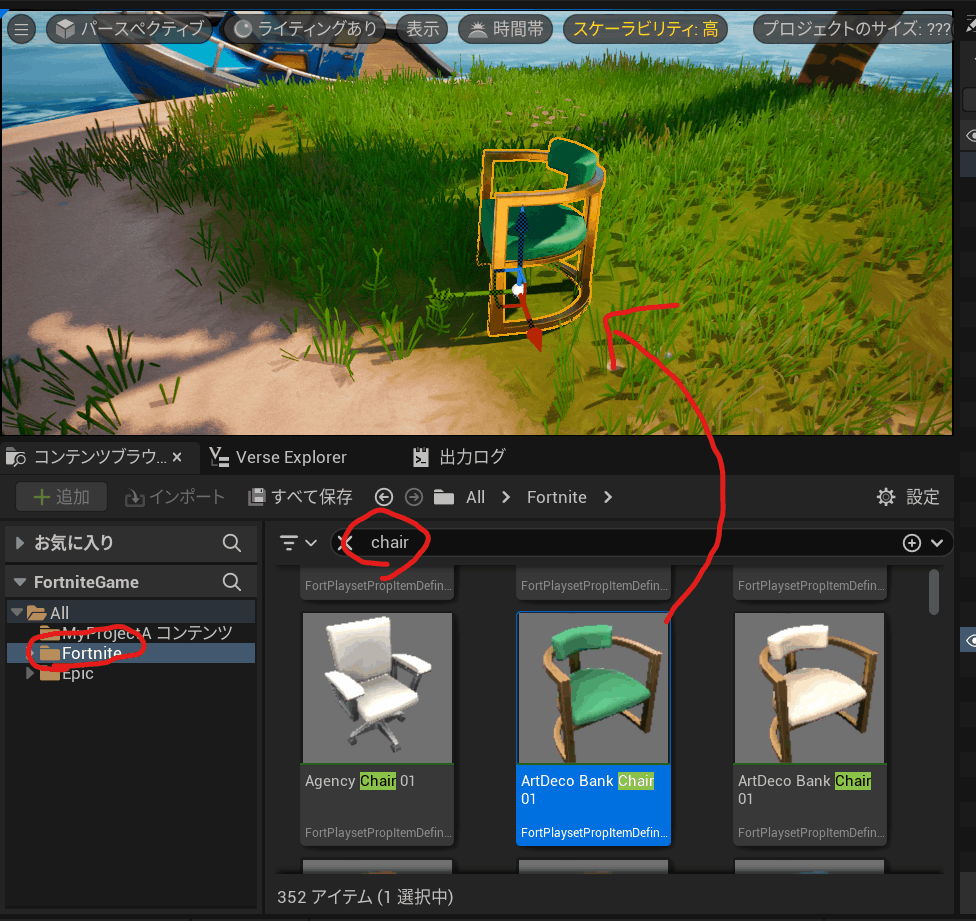Select the Agency Chair 01 asset thumbnail
This screenshot has height=921, width=976.
click(x=377, y=688)
